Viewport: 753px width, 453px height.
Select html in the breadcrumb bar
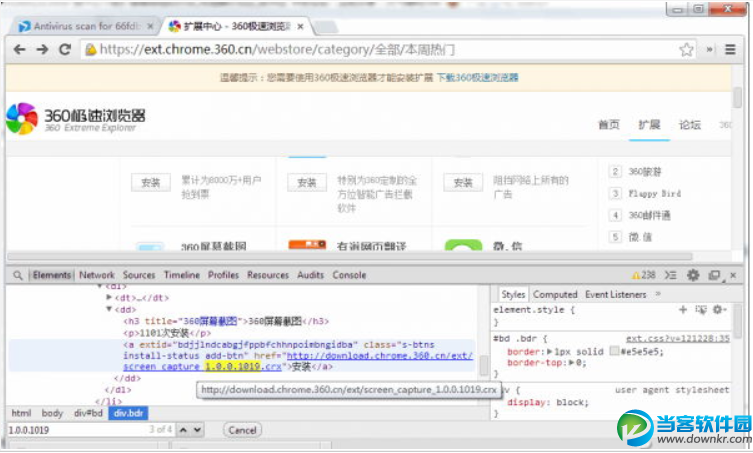[x=21, y=413]
